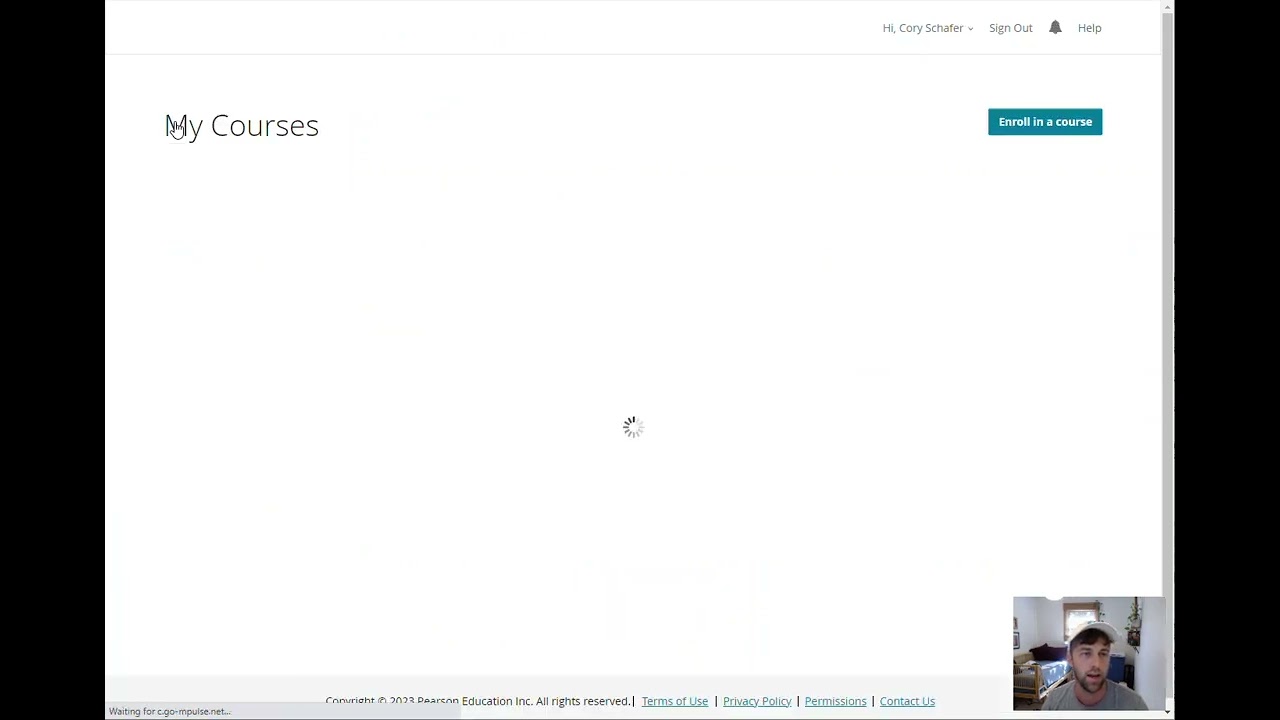
Task: Click the small chevron beside Cory Schafer
Action: click(970, 29)
